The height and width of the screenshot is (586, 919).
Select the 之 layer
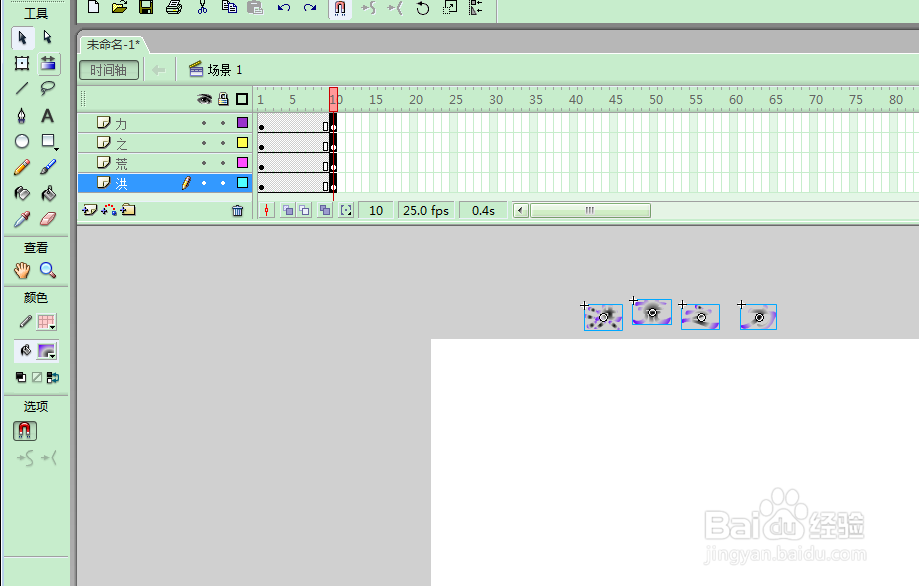(x=165, y=143)
